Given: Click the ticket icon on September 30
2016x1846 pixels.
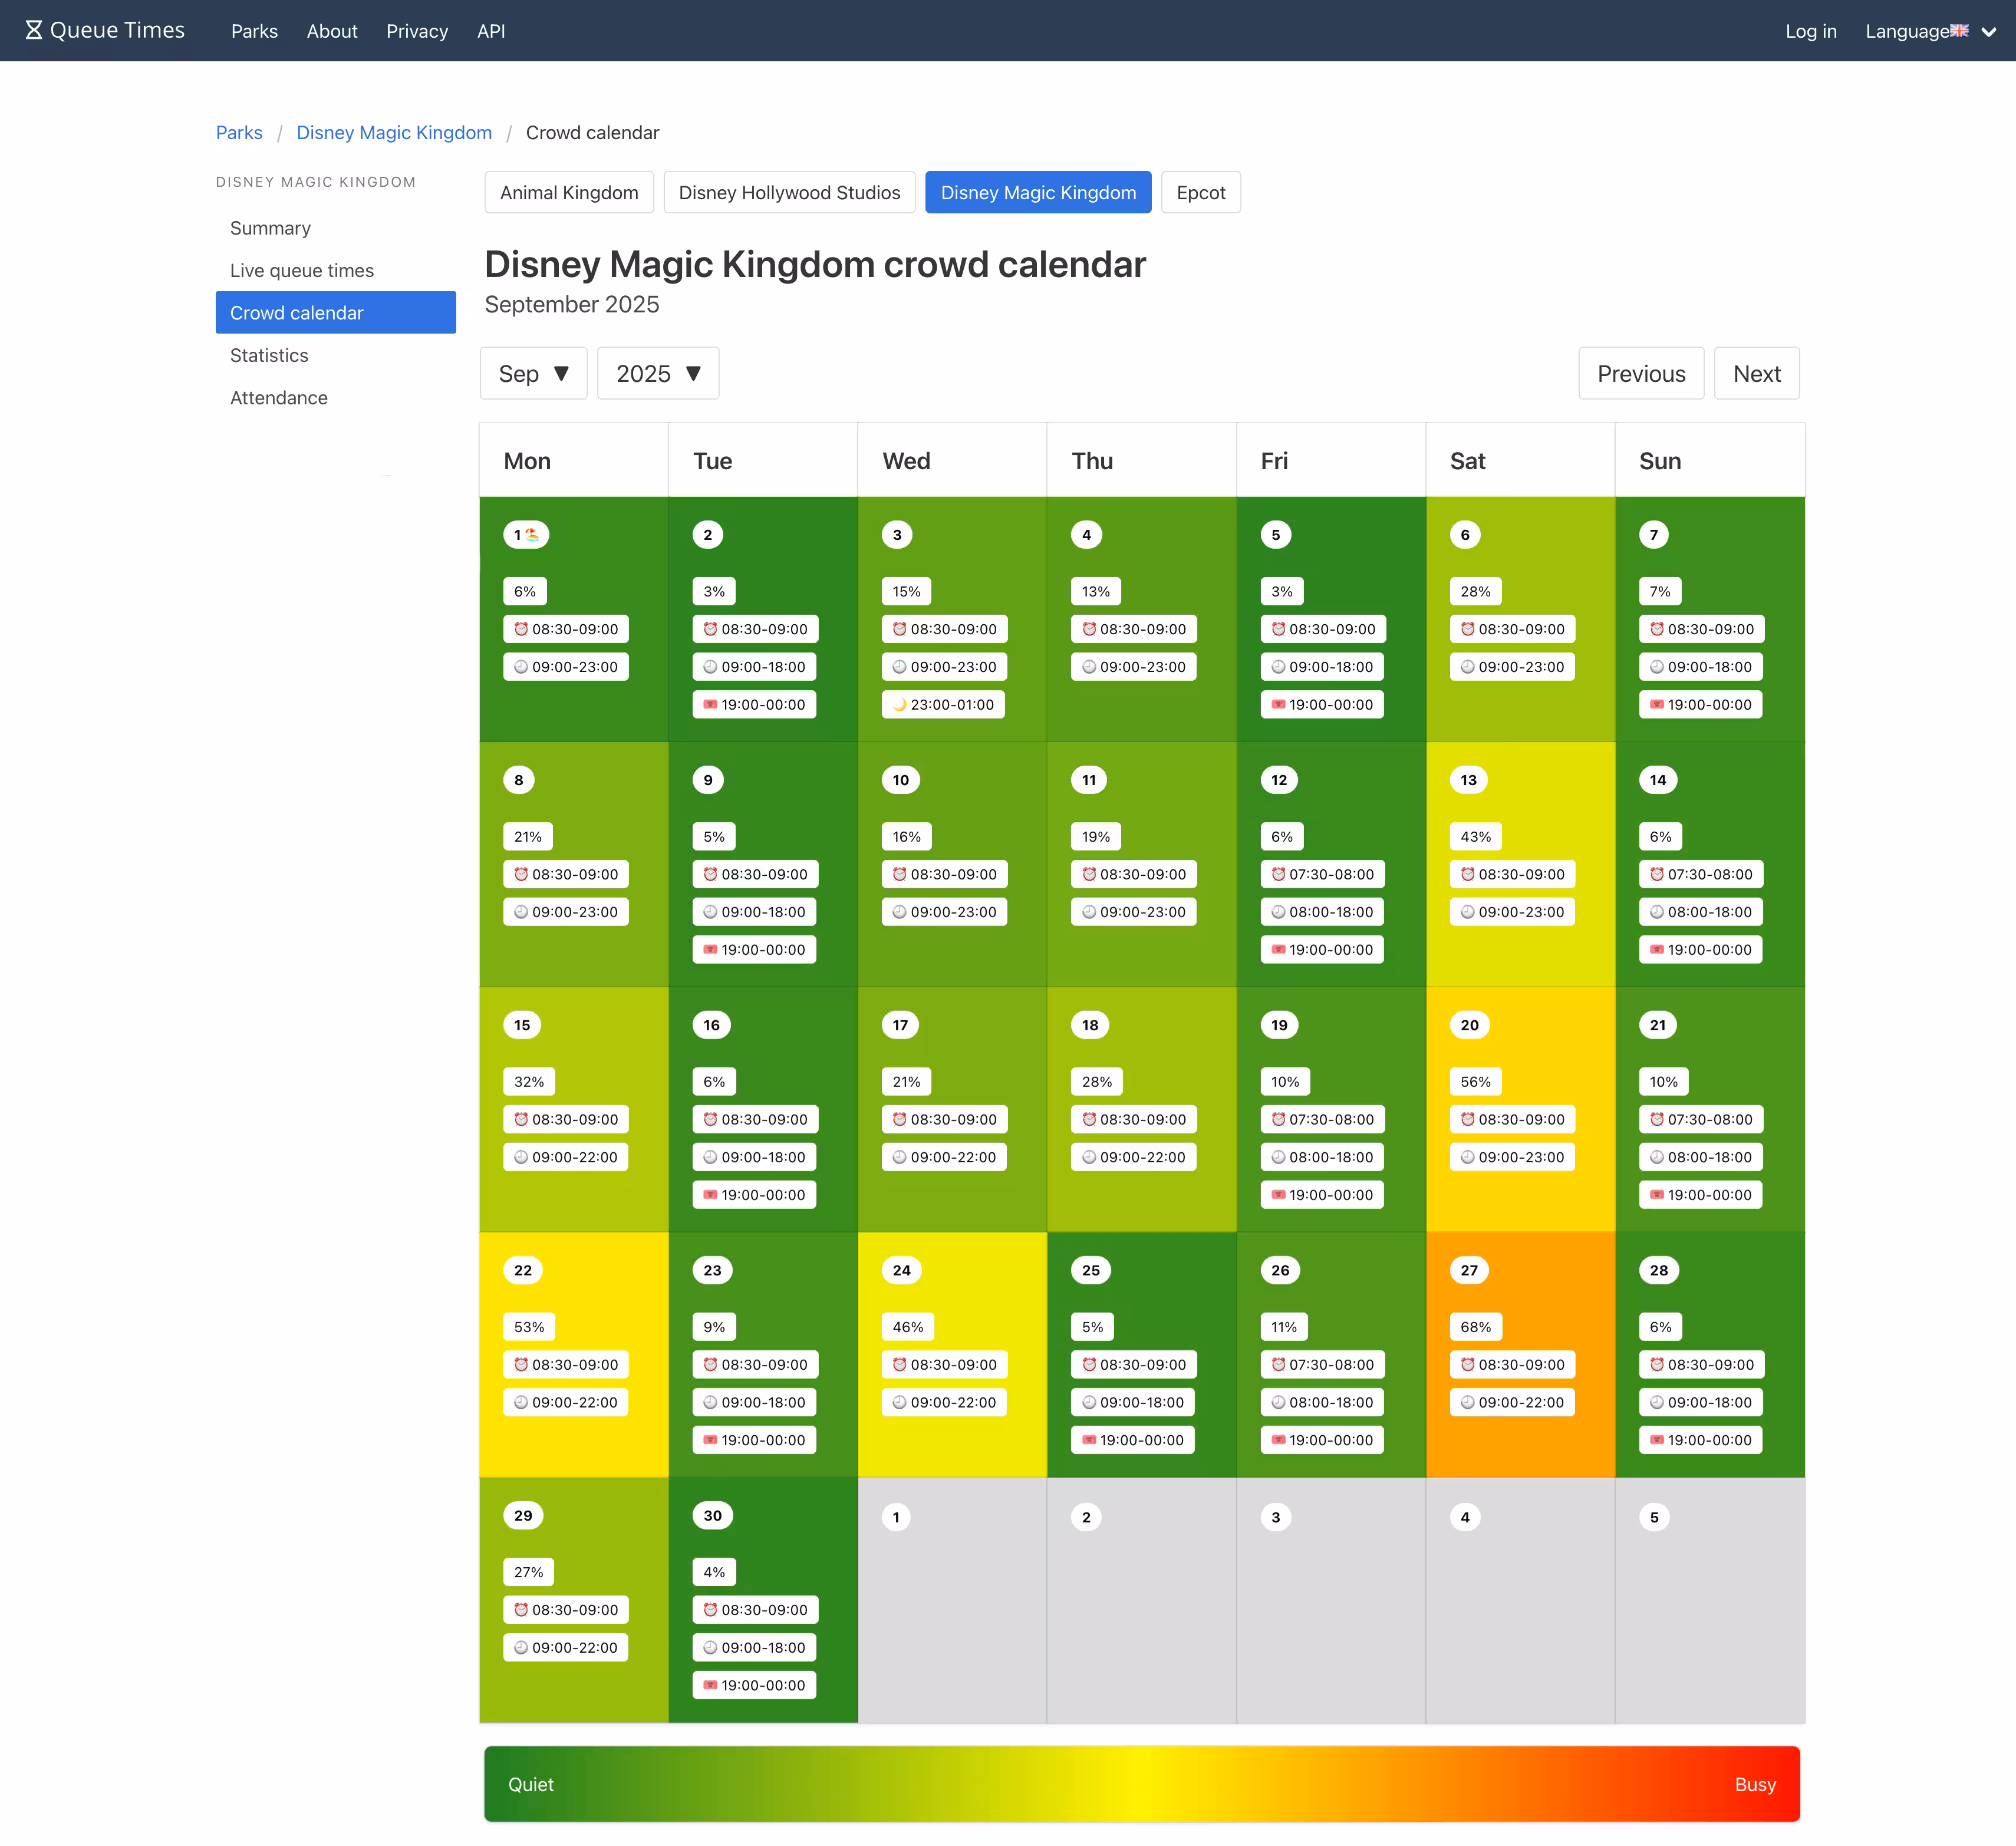Looking at the screenshot, I should pyautogui.click(x=710, y=1685).
